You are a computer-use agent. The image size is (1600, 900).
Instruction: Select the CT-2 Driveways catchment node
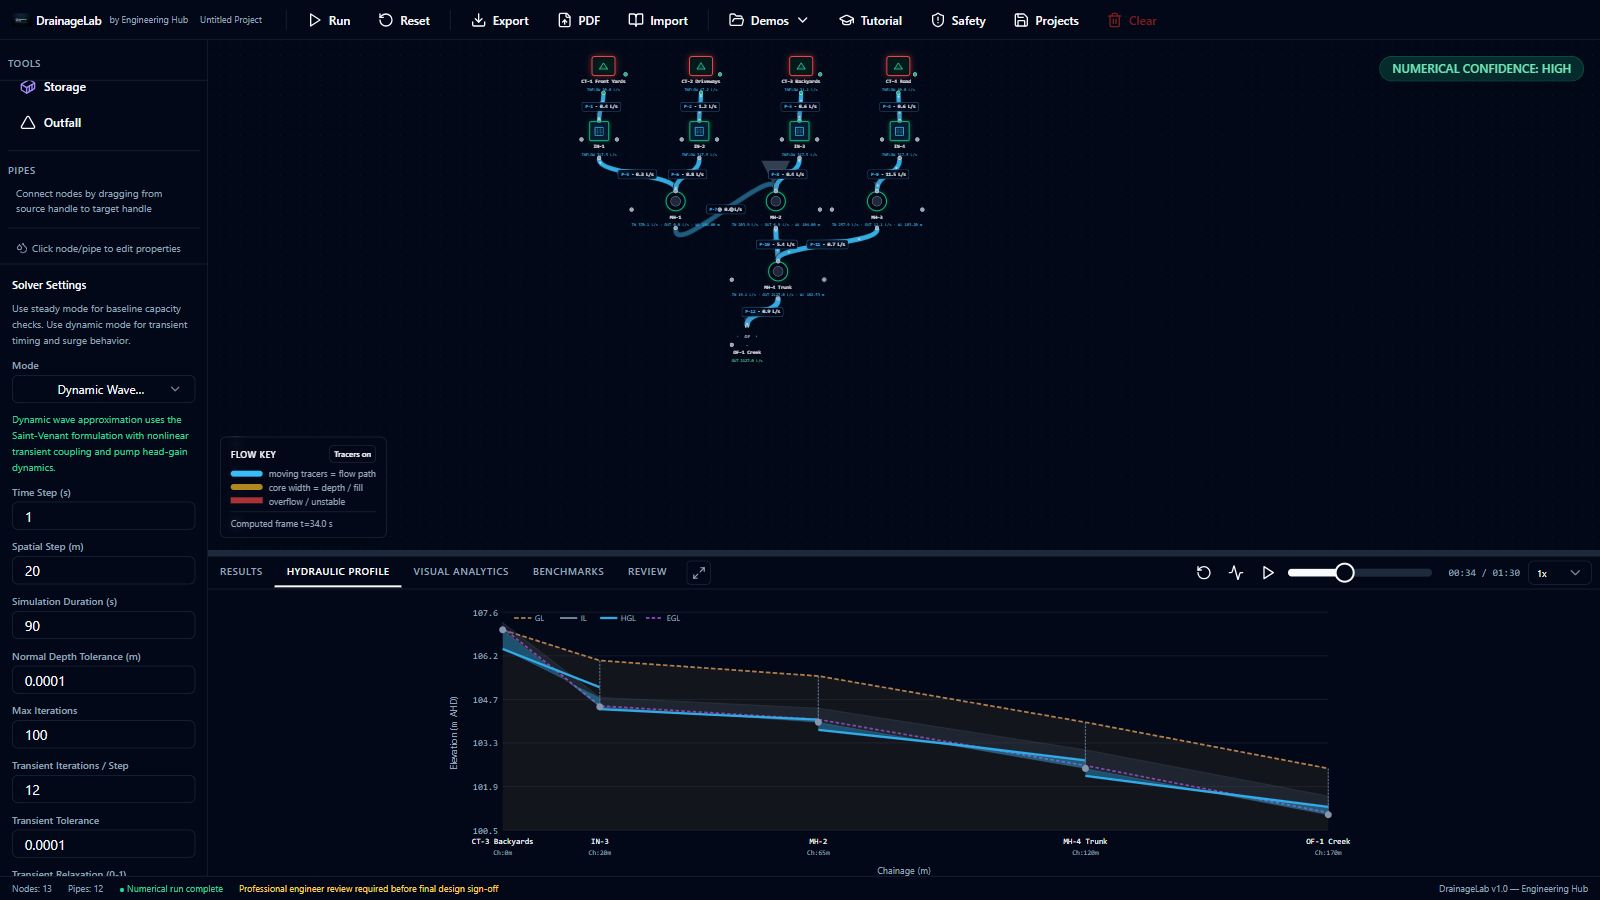[701, 66]
